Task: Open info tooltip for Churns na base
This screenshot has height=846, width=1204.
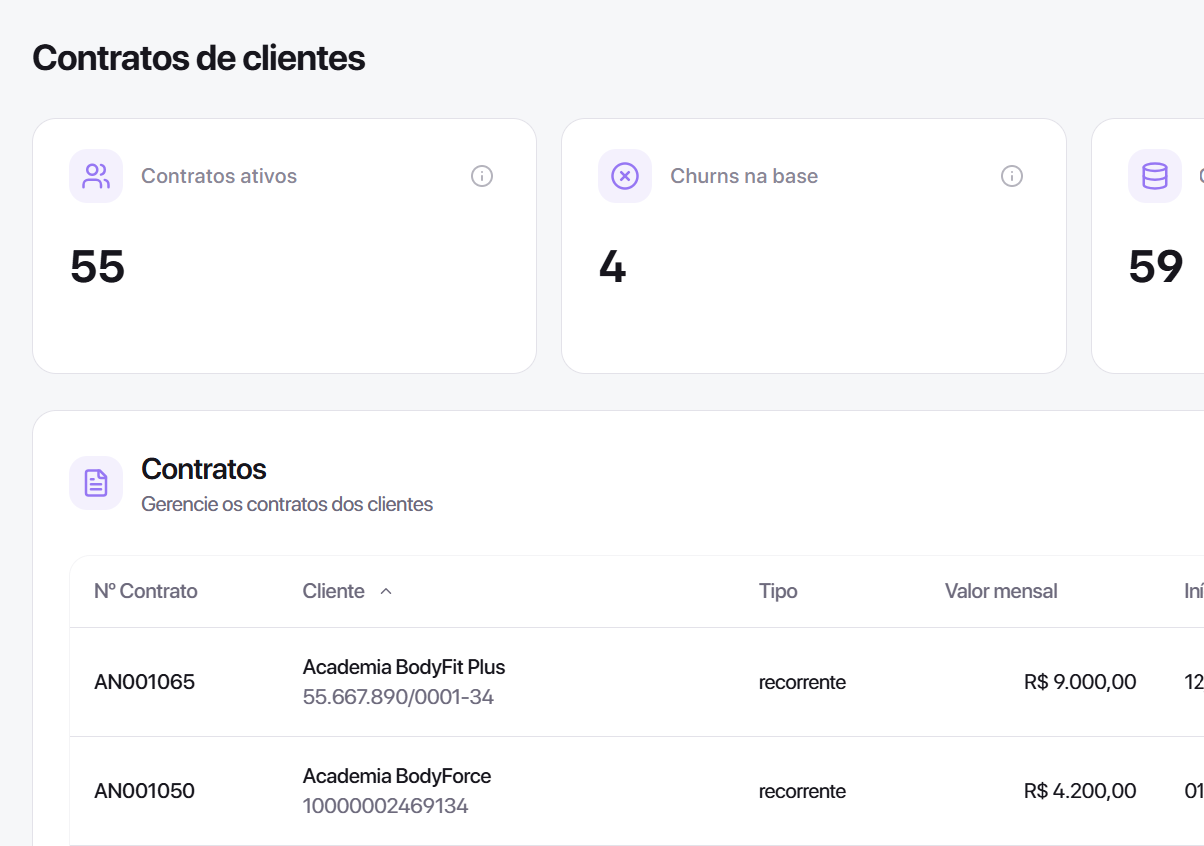Action: tap(1012, 176)
